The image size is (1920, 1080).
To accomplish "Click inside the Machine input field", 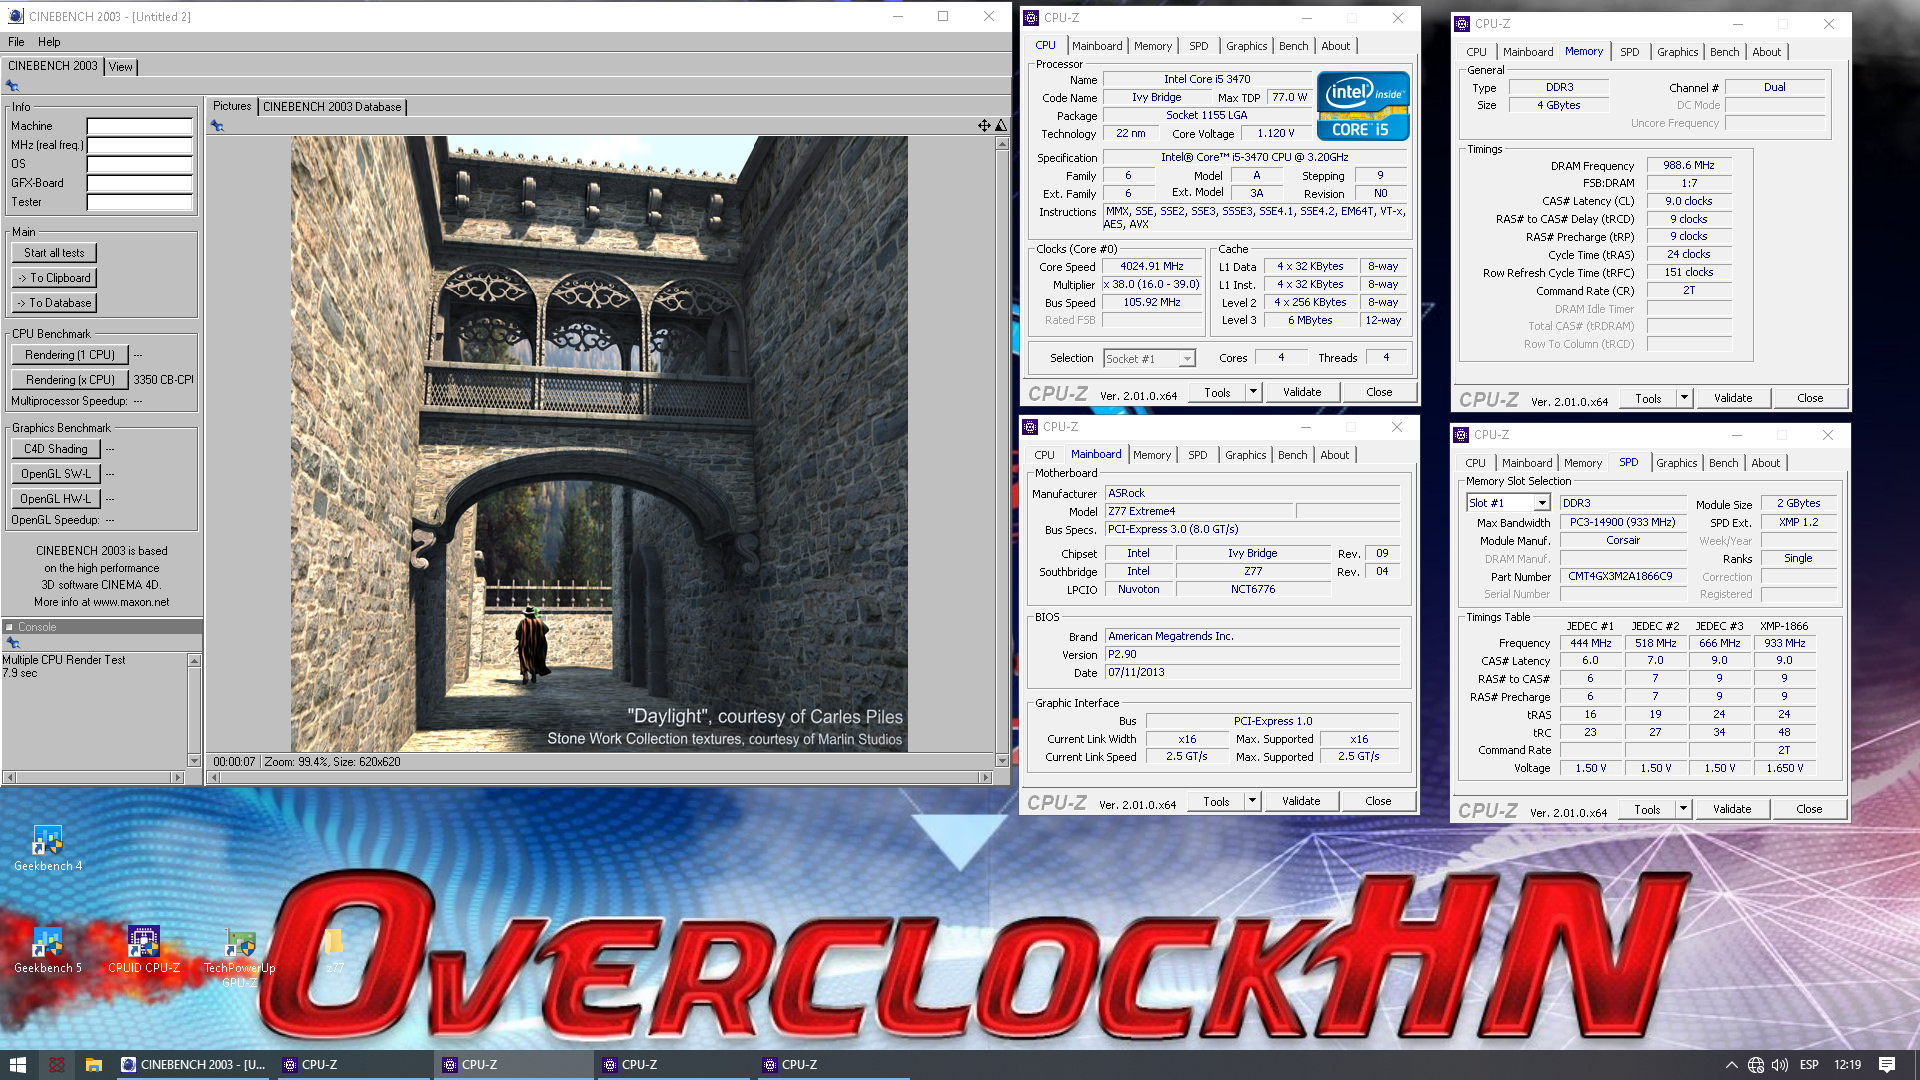I will coord(139,126).
